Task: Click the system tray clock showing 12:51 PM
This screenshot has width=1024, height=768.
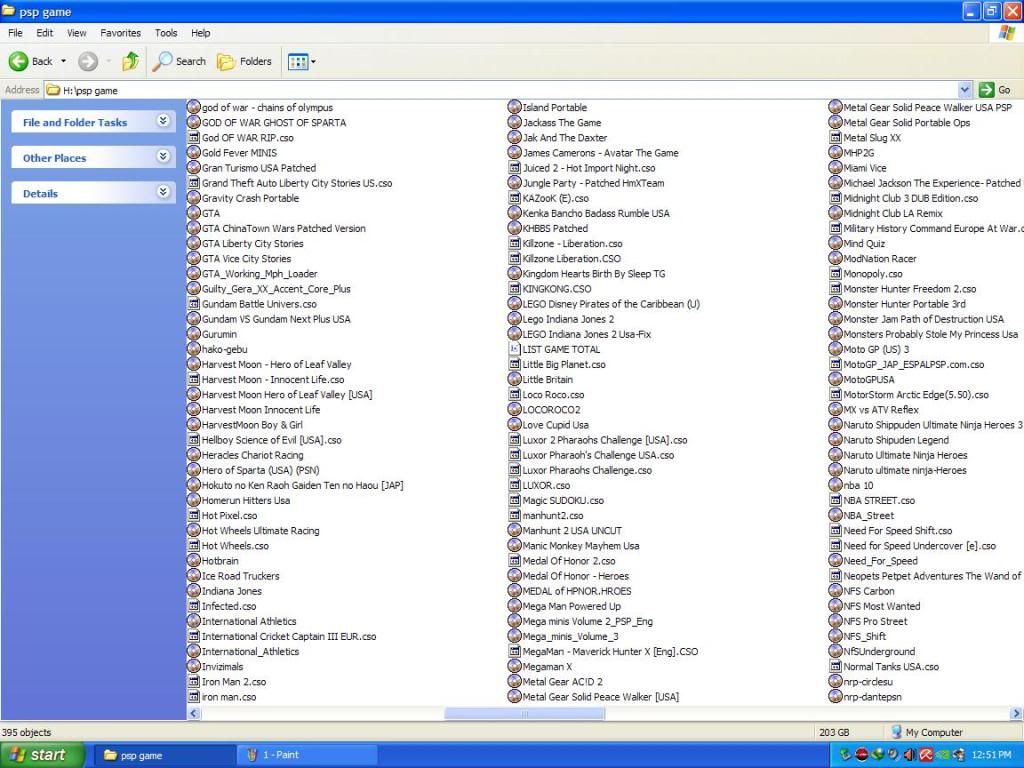Action: click(991, 755)
